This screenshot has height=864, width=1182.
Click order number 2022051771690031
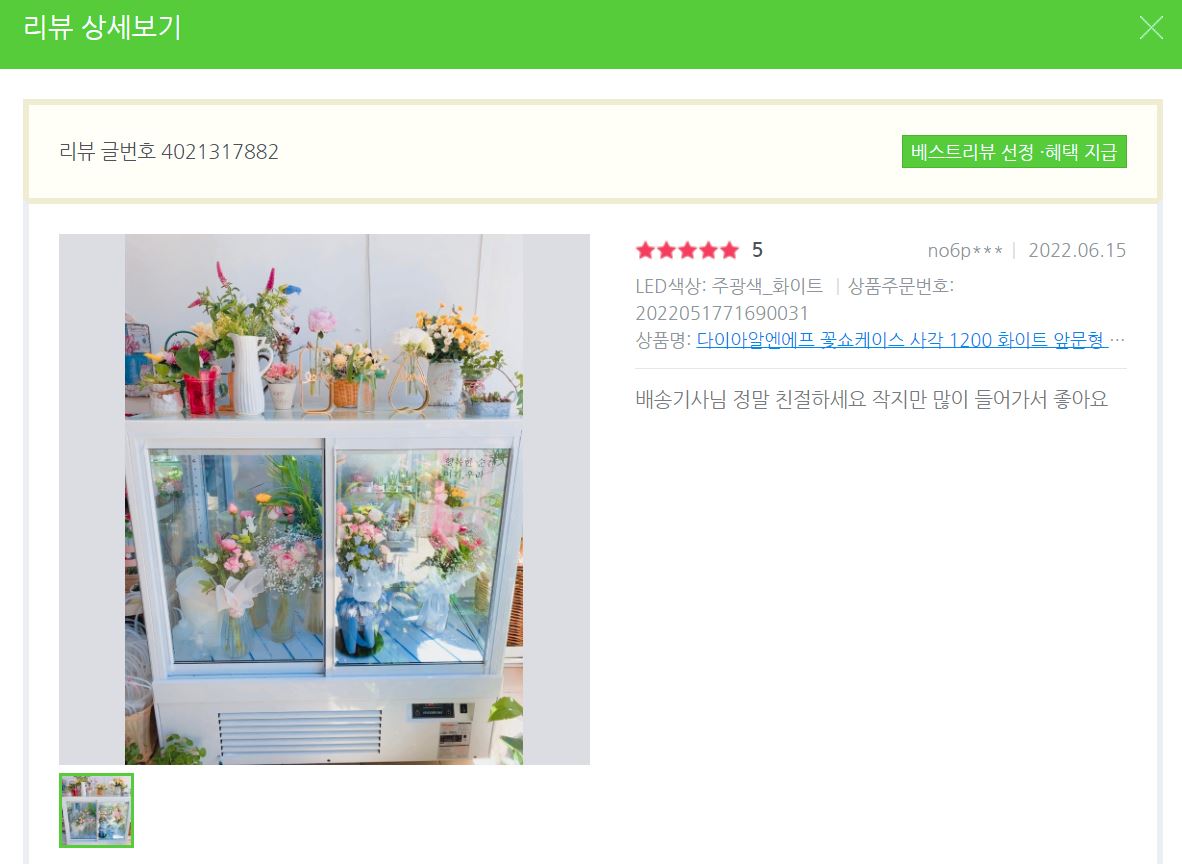[722, 313]
